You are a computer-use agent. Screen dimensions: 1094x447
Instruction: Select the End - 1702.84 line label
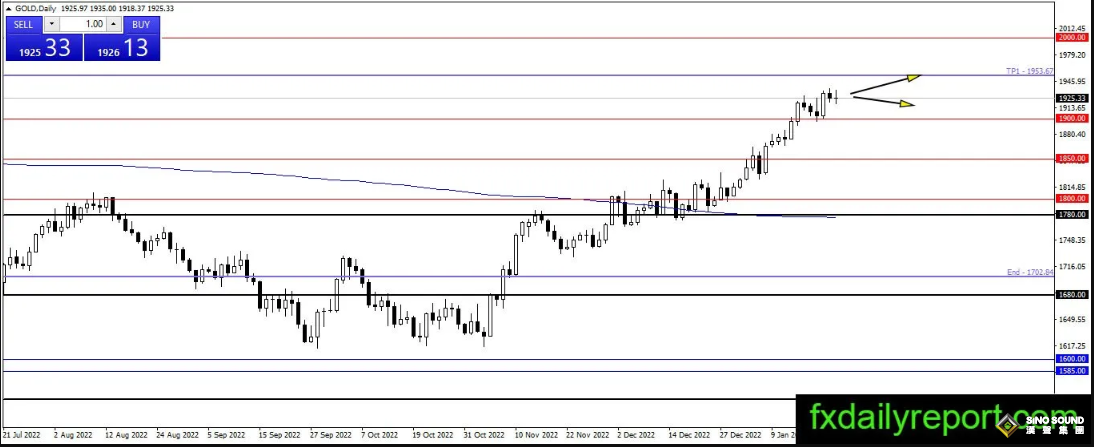(x=1030, y=272)
